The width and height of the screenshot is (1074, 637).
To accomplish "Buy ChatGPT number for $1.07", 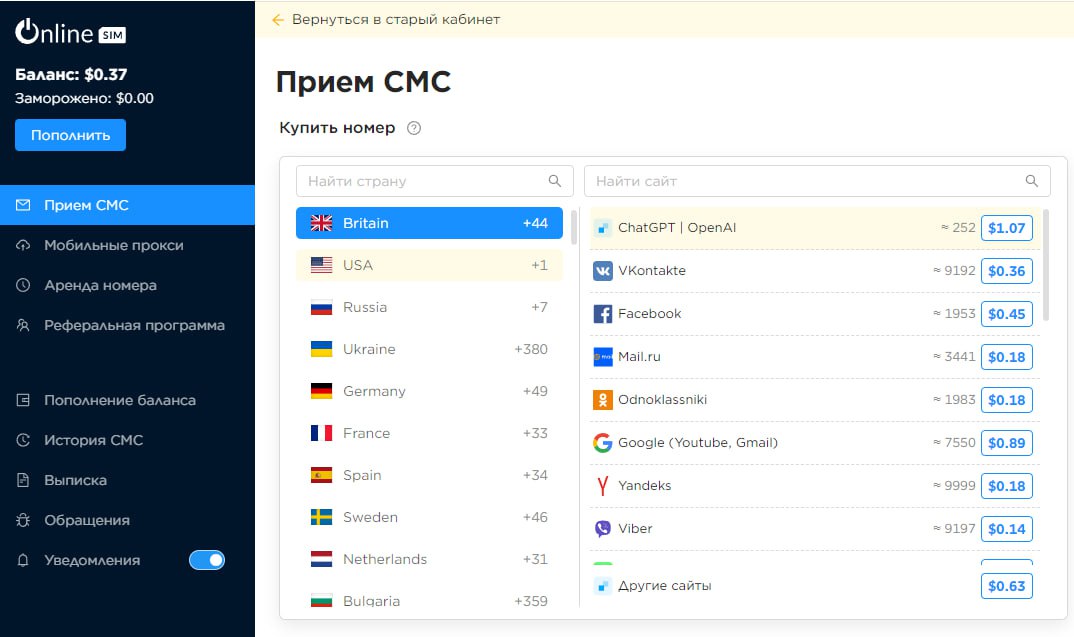I will click(x=1006, y=228).
